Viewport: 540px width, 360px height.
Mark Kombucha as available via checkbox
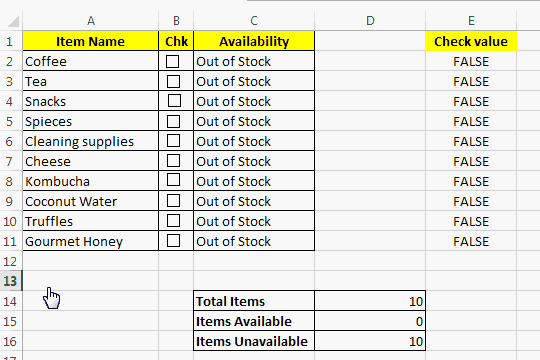[173, 180]
